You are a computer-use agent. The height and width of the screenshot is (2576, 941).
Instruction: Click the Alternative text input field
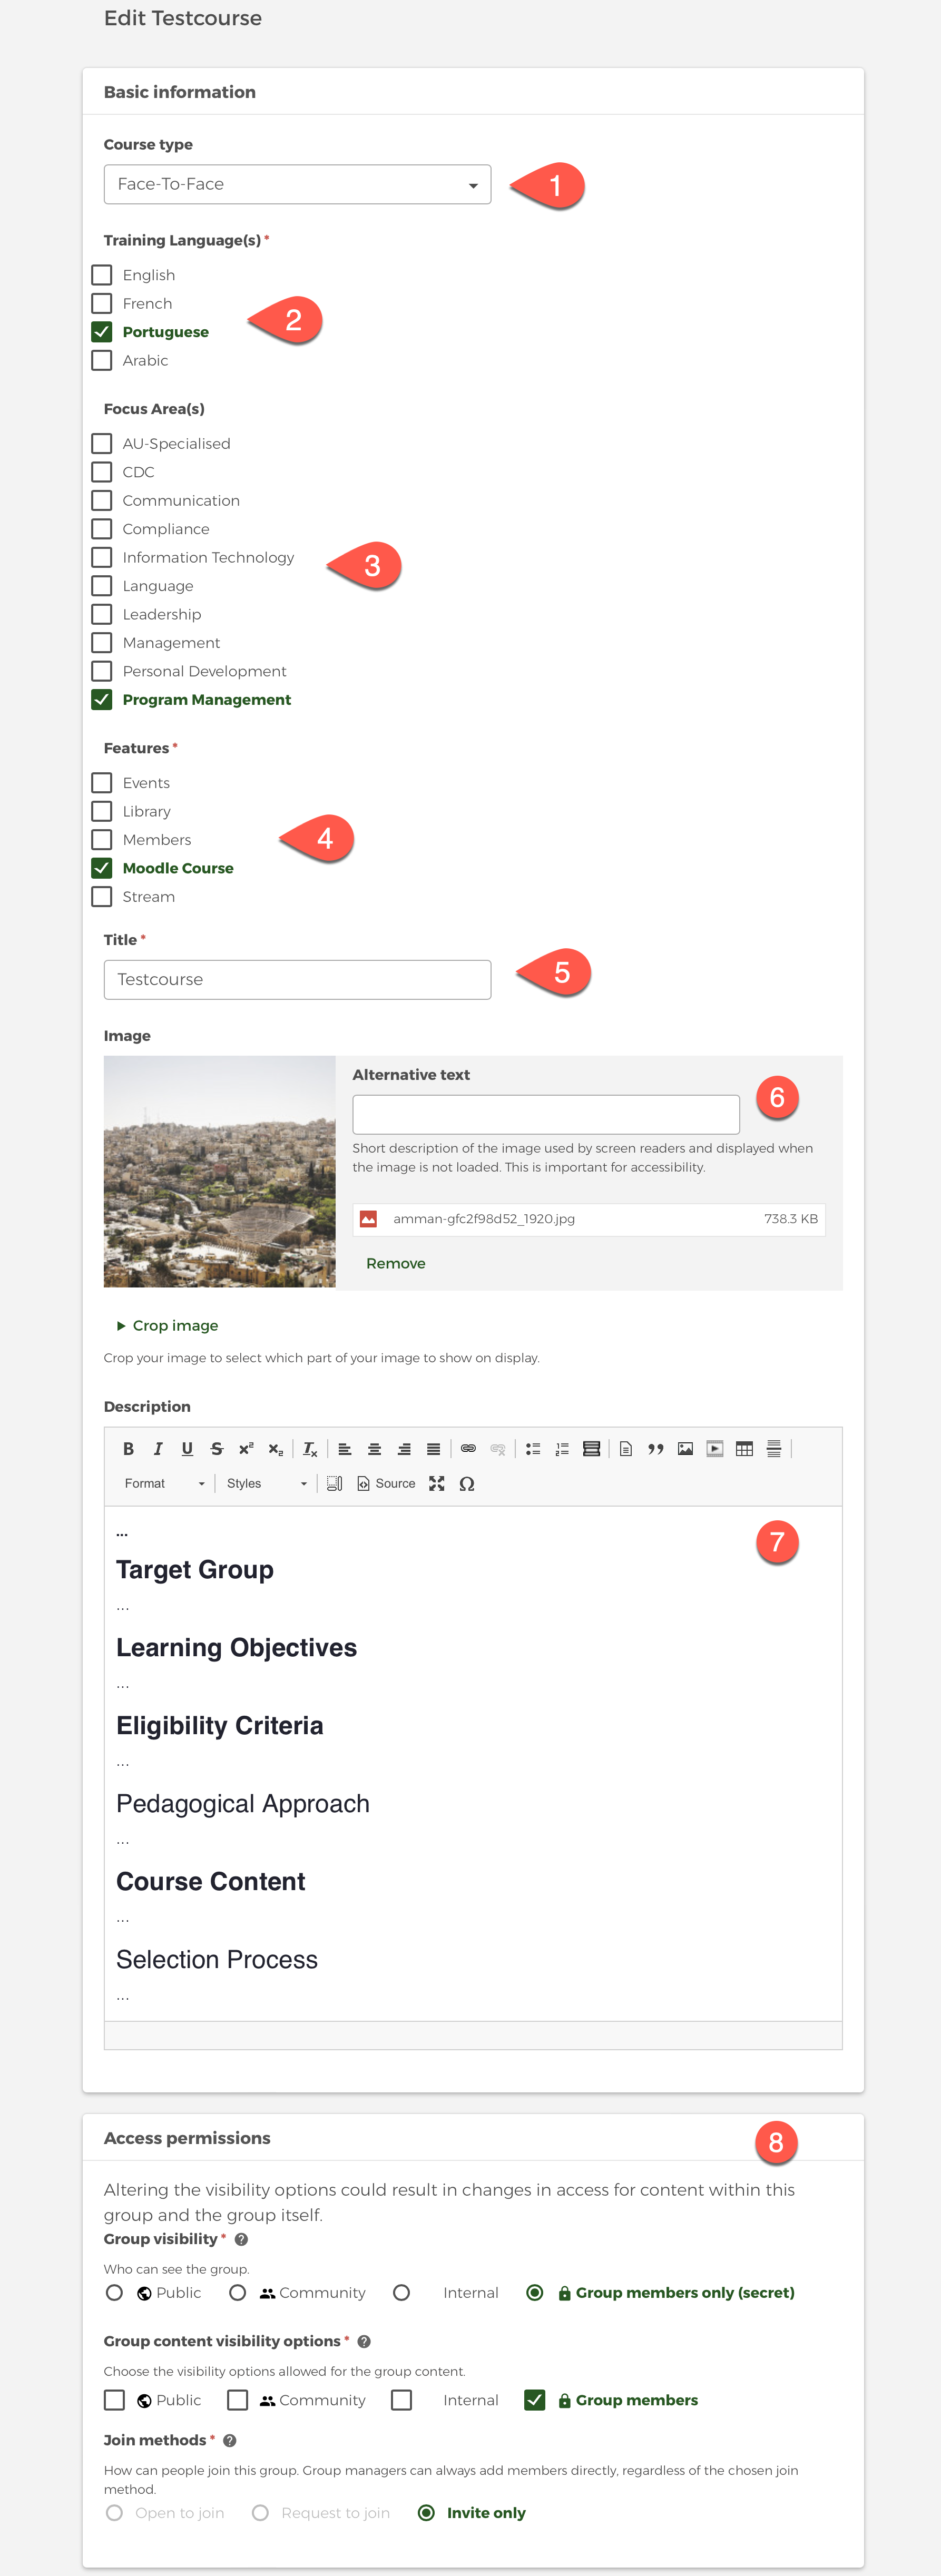546,1115
